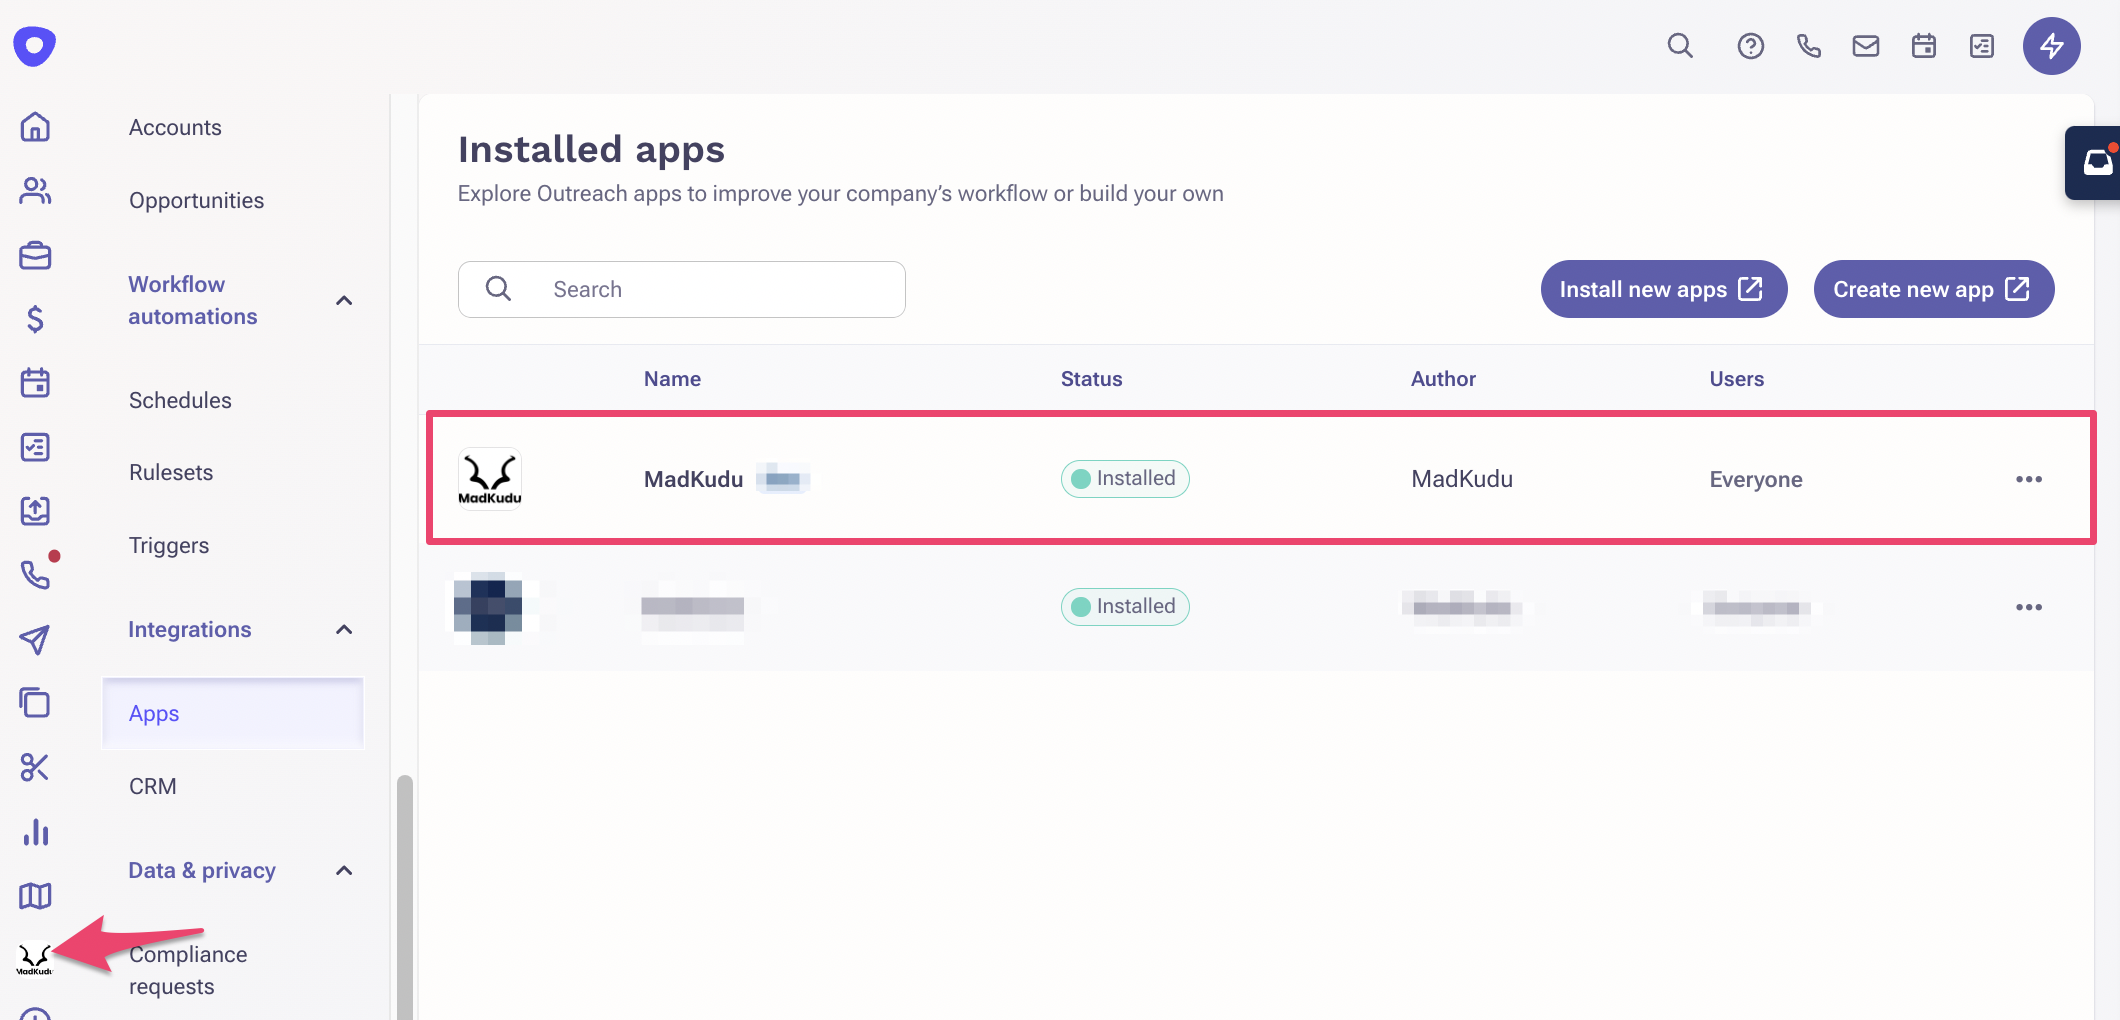Open the sidebar calendar icon

click(35, 383)
